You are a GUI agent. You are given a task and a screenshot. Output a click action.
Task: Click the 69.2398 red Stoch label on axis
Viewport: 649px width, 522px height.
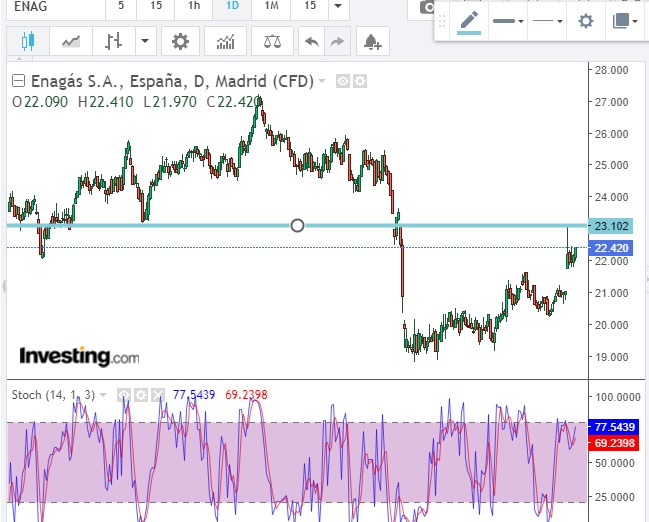click(614, 443)
